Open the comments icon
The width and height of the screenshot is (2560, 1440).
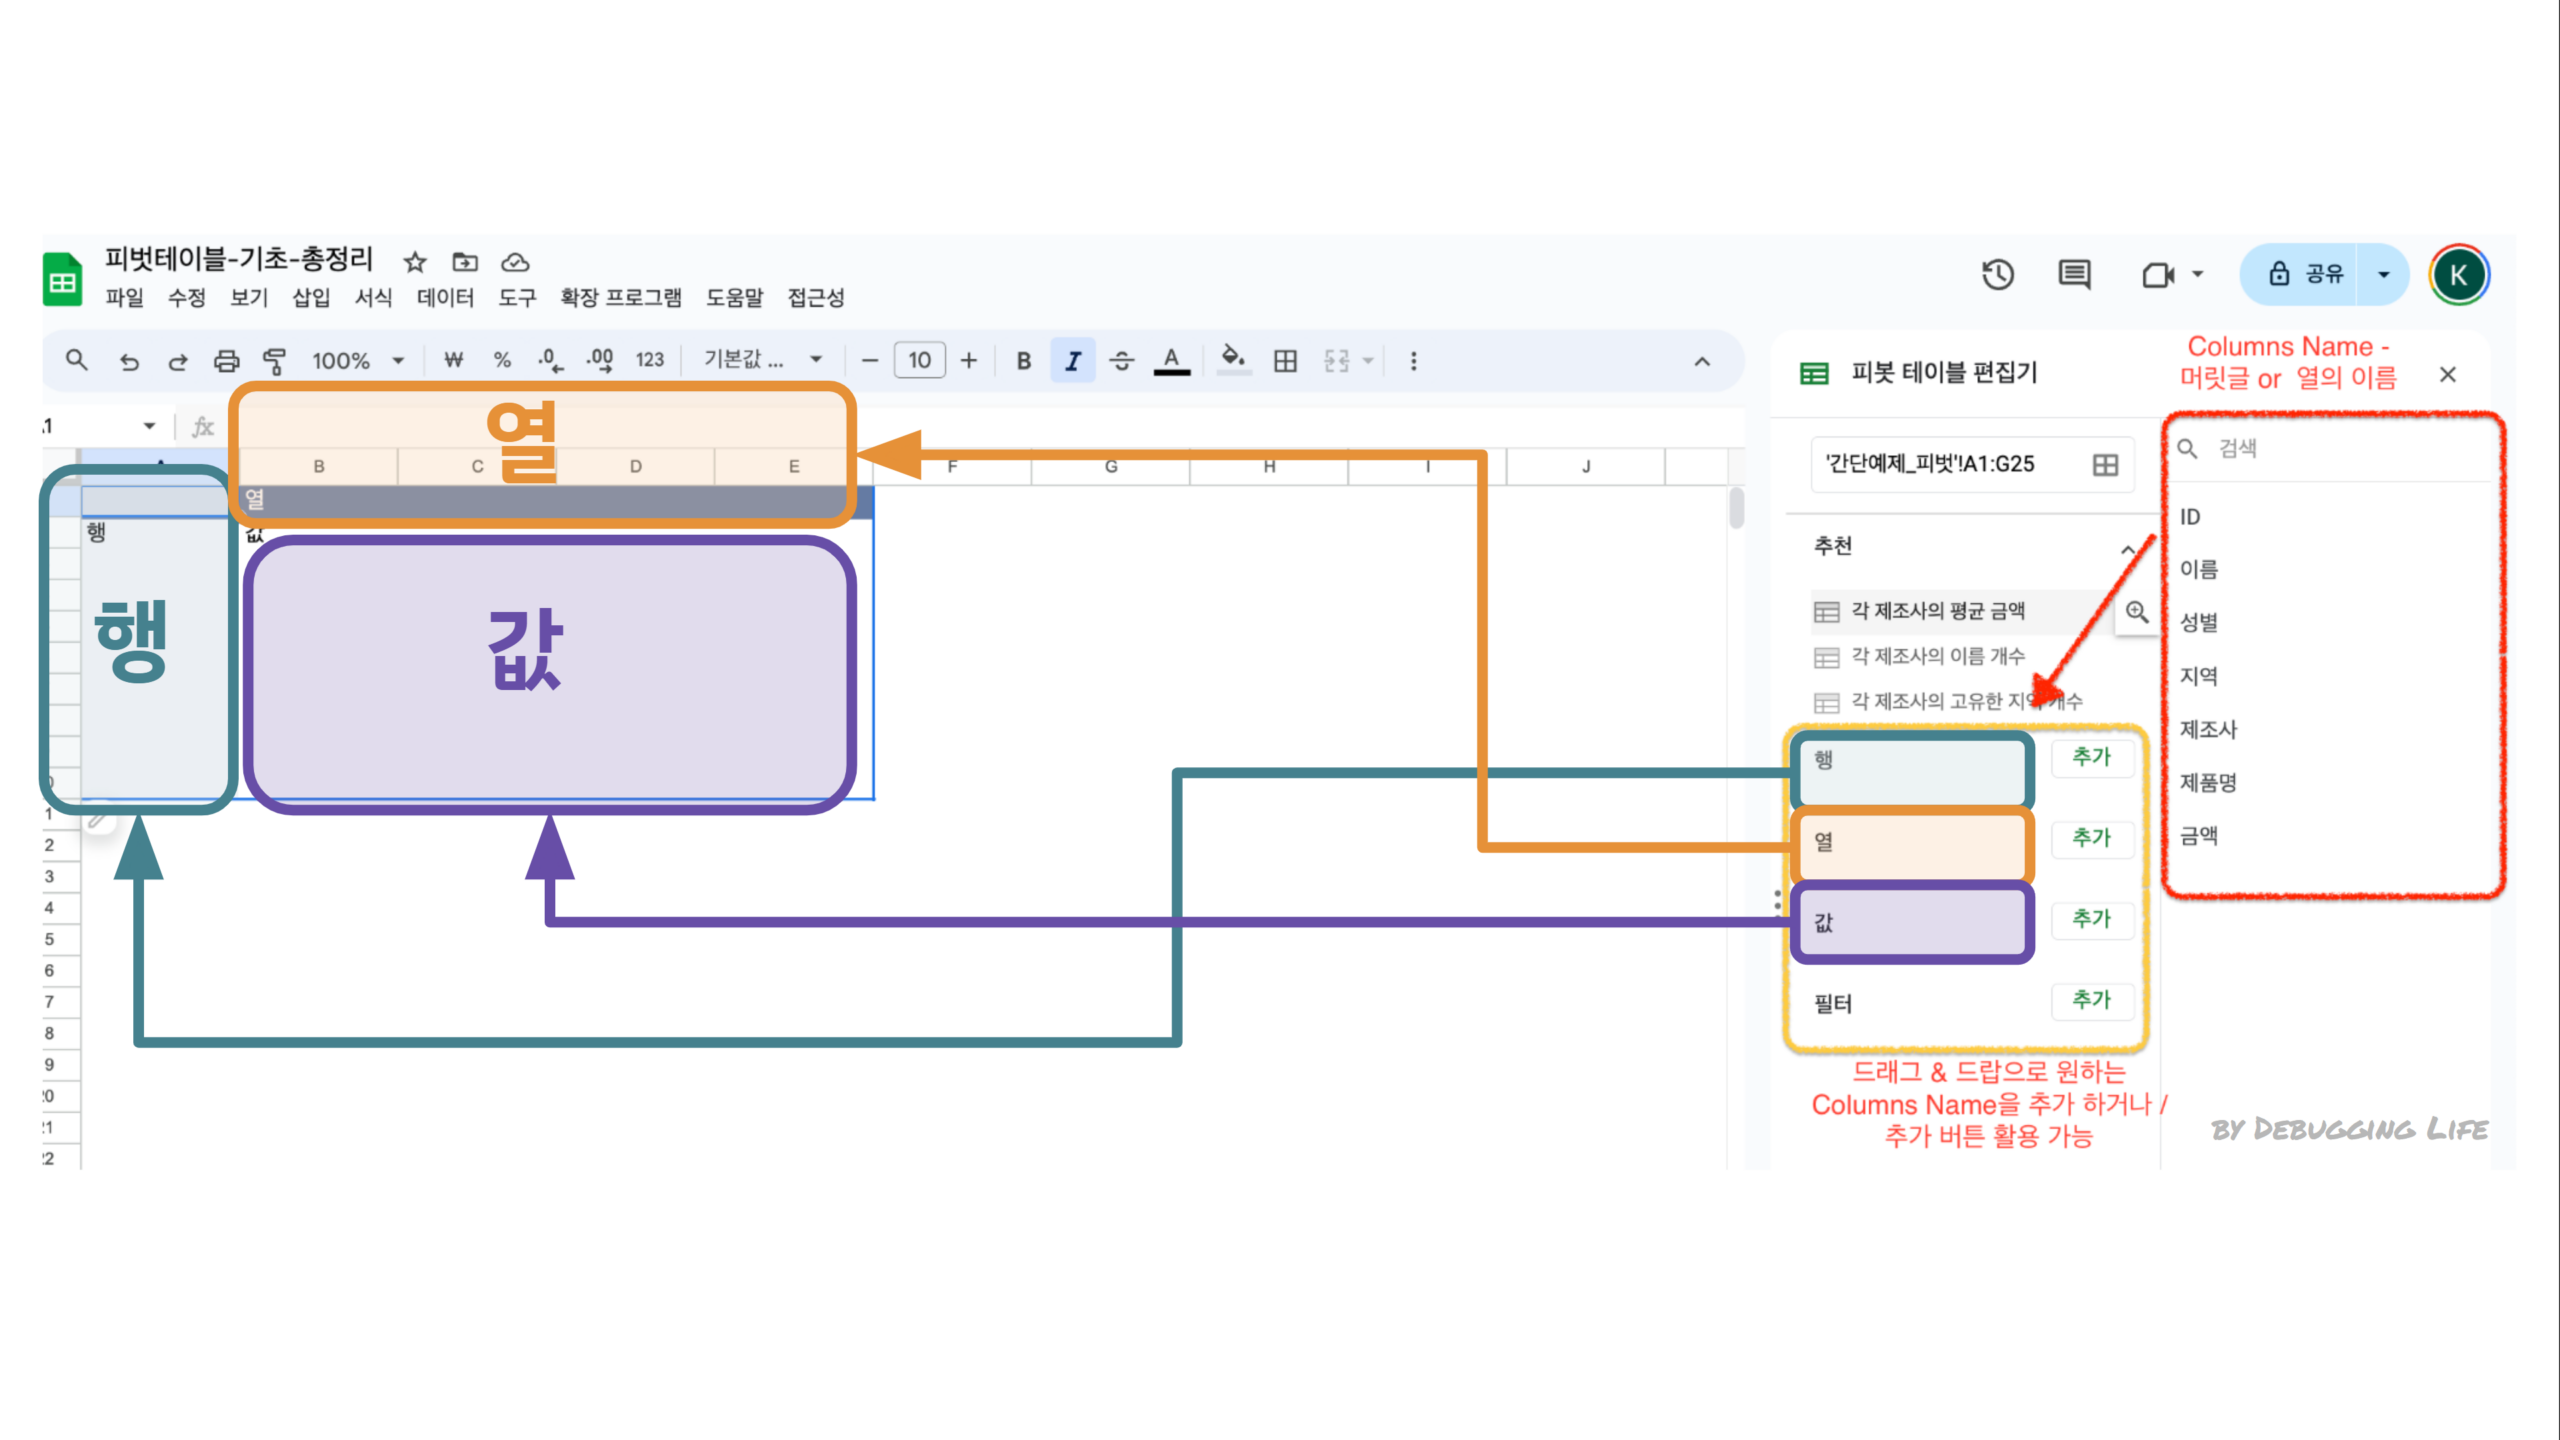(2074, 275)
